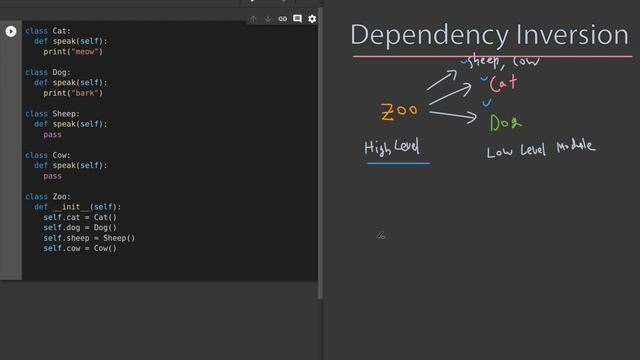640x360 pixels.
Task: Place cursor on 'class Cat:' line
Action: tap(48, 31)
